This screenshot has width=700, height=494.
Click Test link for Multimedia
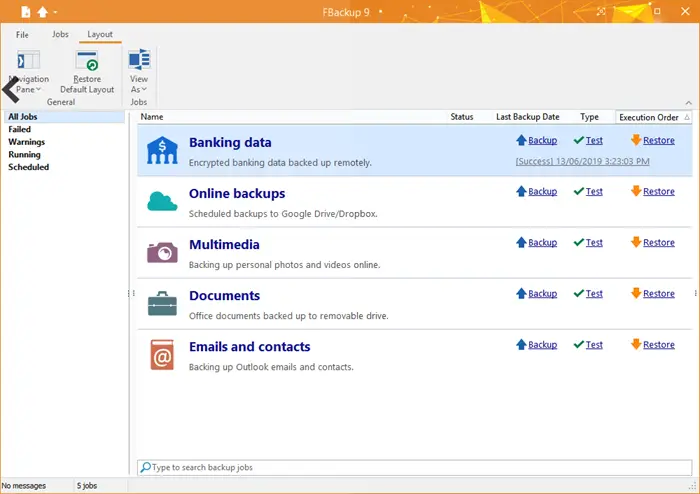(x=594, y=242)
